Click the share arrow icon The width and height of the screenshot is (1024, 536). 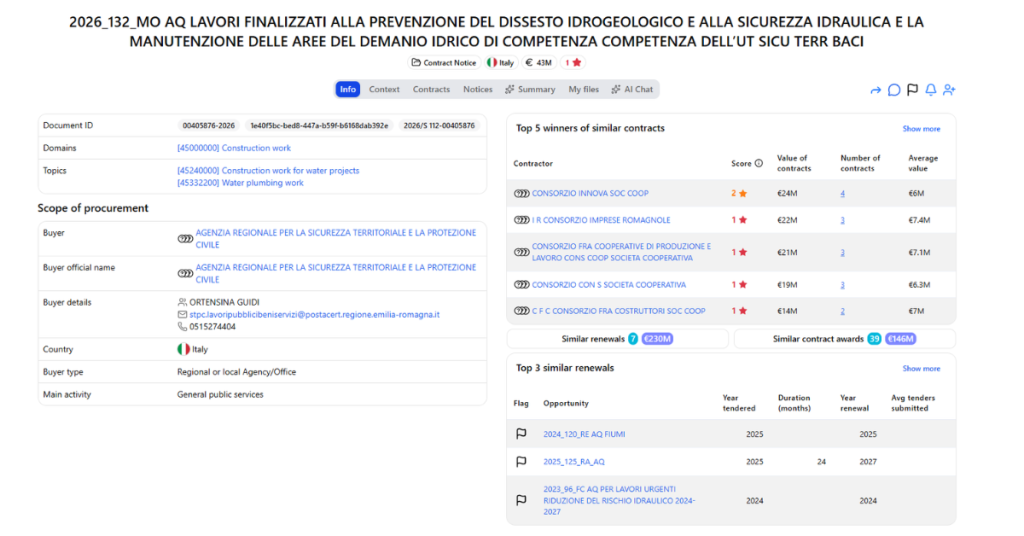876,90
